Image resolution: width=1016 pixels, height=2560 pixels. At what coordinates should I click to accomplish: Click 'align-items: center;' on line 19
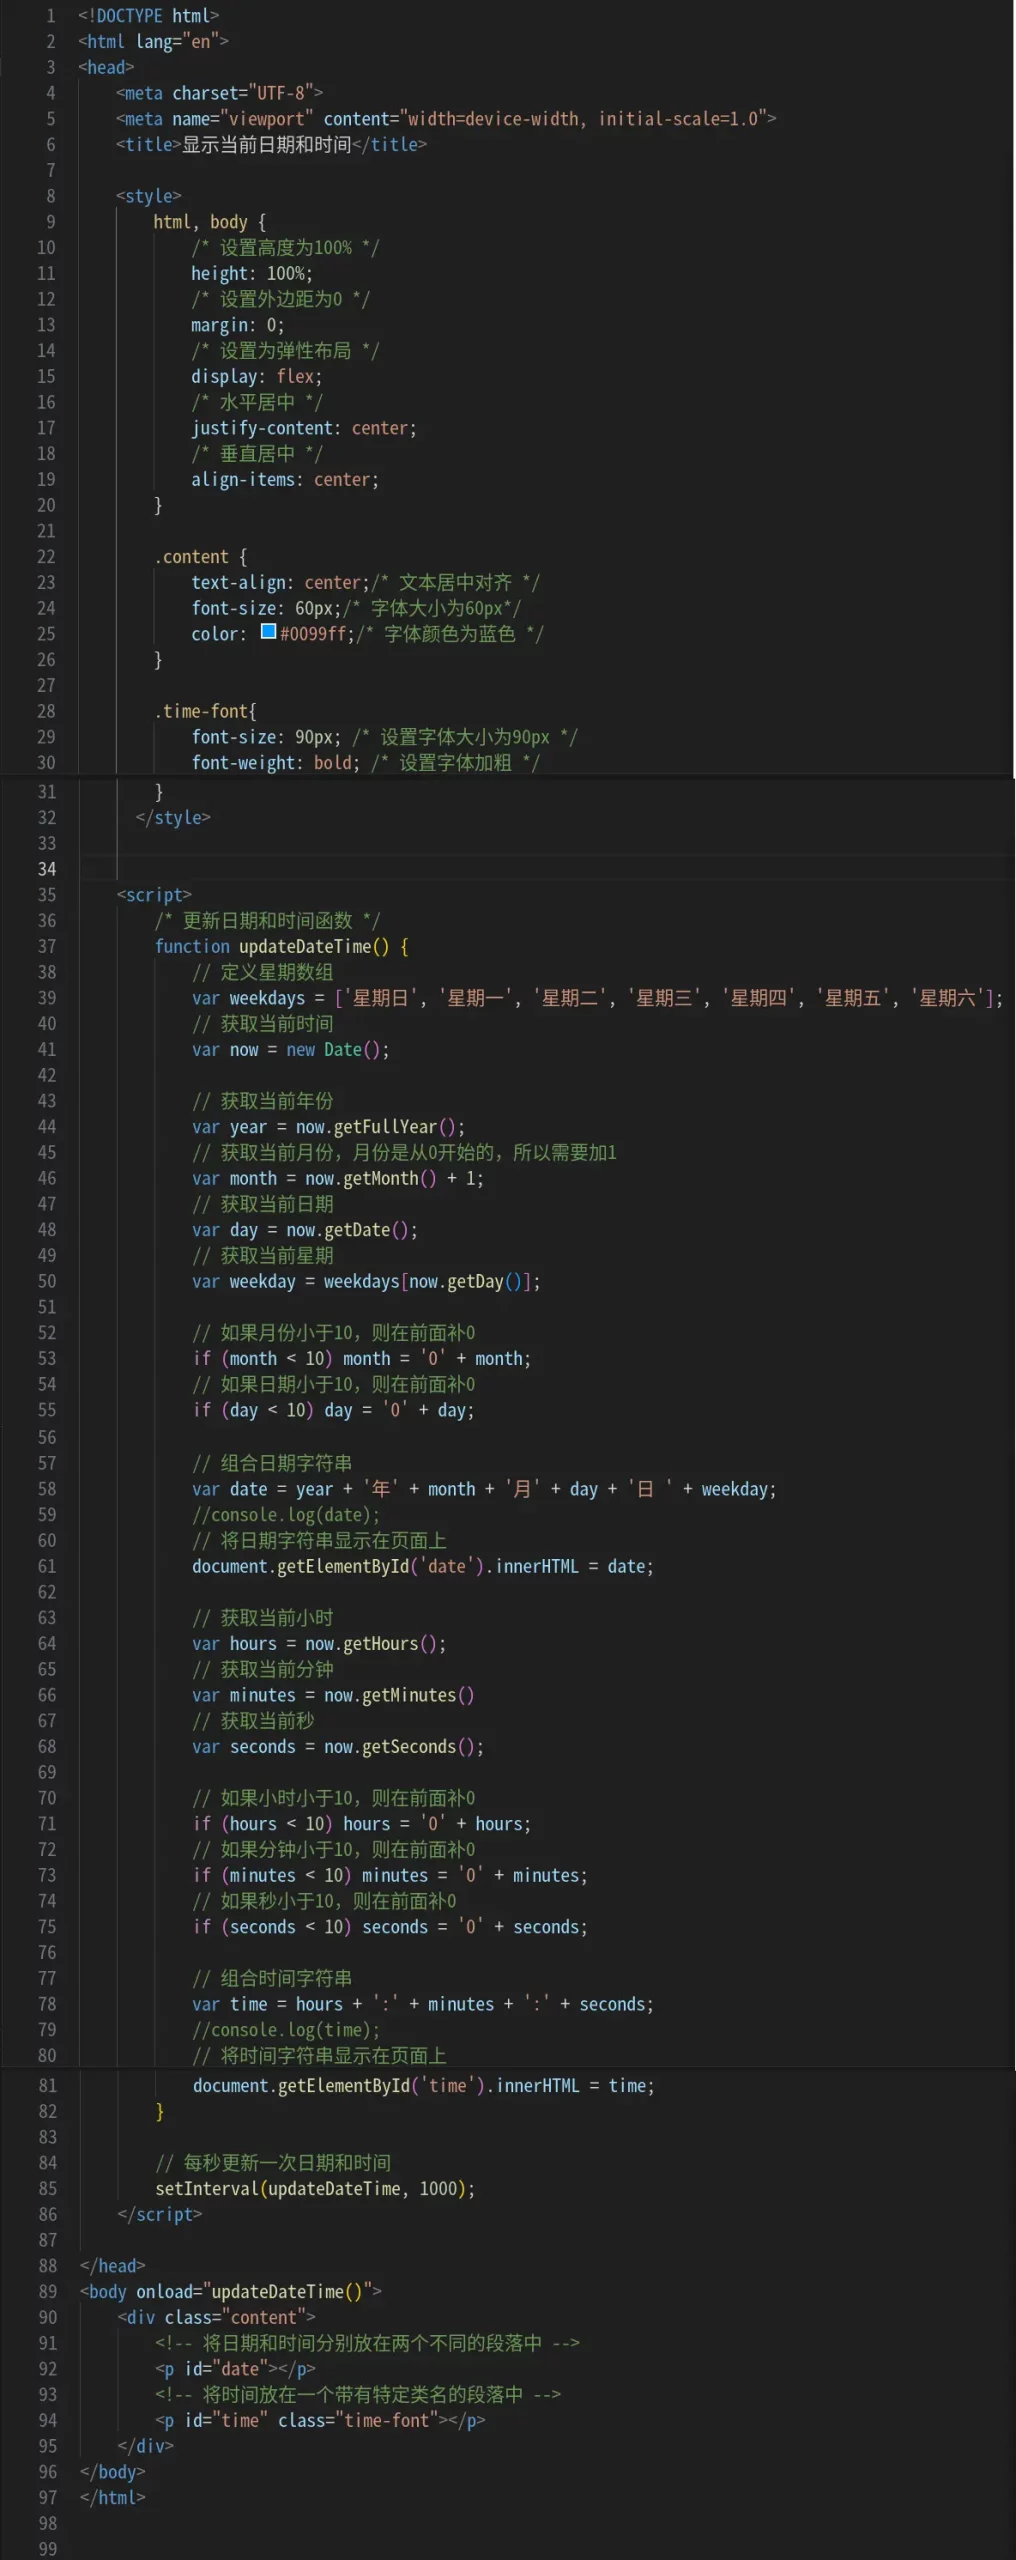(x=285, y=480)
